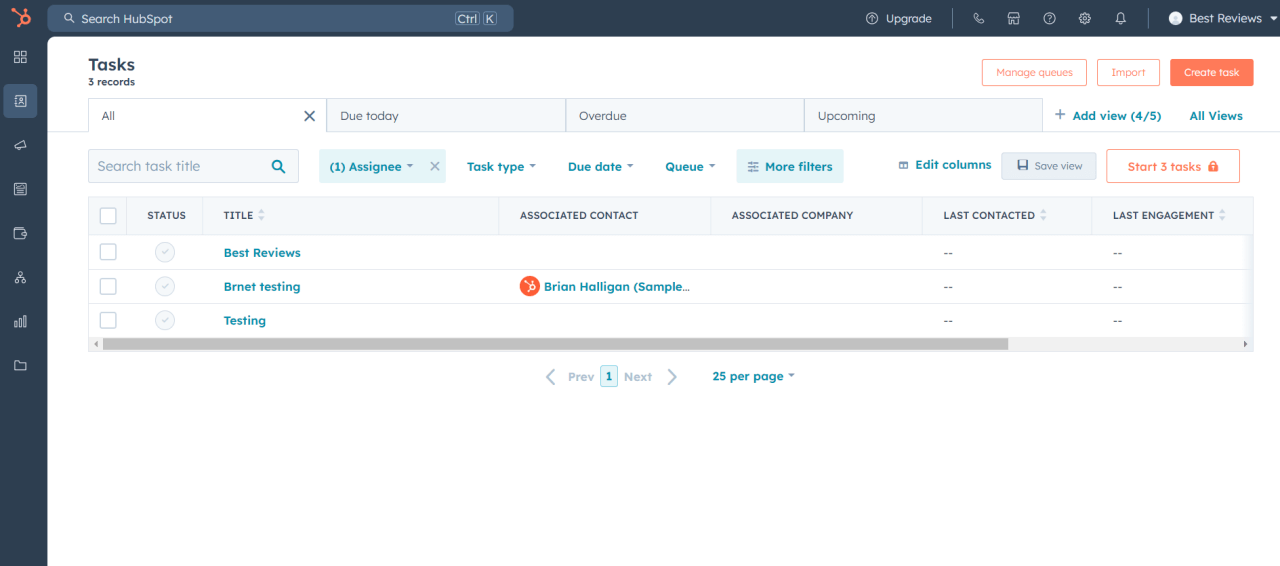This screenshot has width=1280, height=566.
Task: Click the horizontal table scrollbar thumb
Action: [x=555, y=344]
